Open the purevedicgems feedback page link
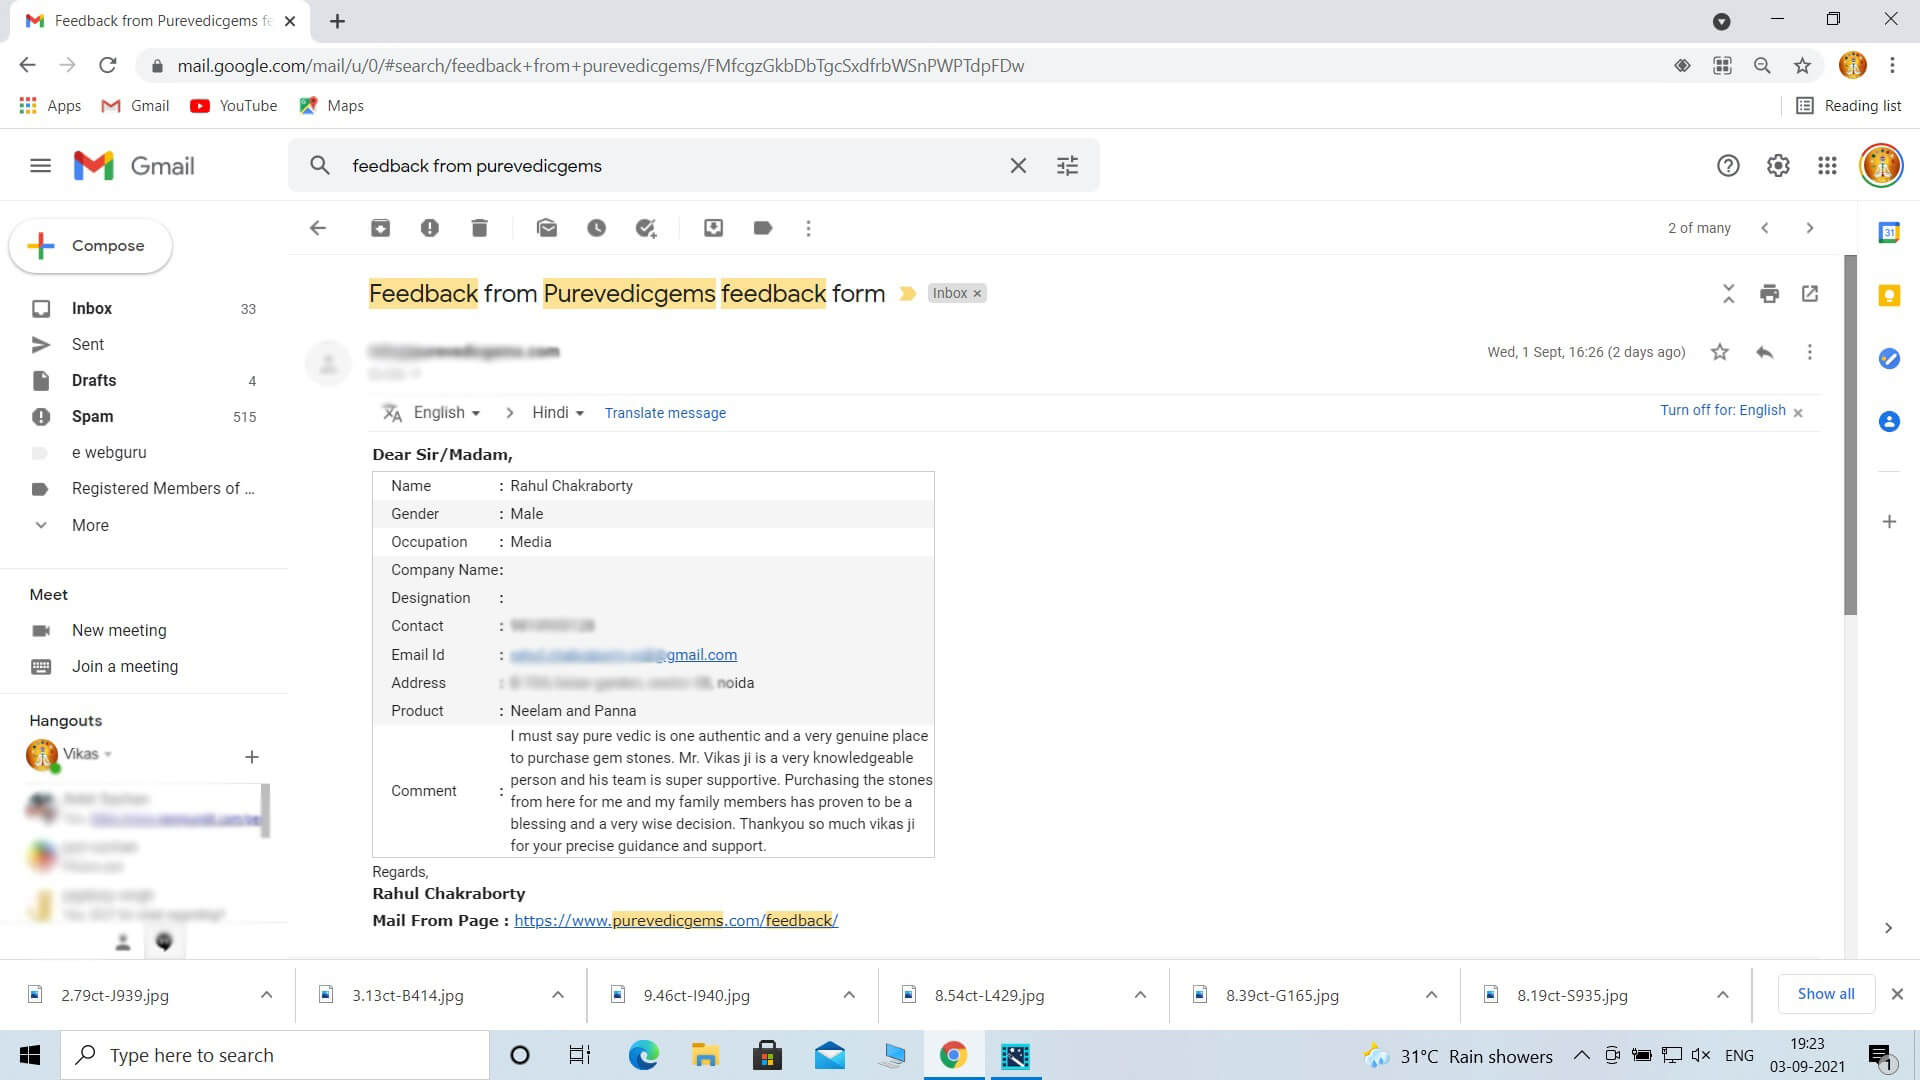 coord(676,921)
